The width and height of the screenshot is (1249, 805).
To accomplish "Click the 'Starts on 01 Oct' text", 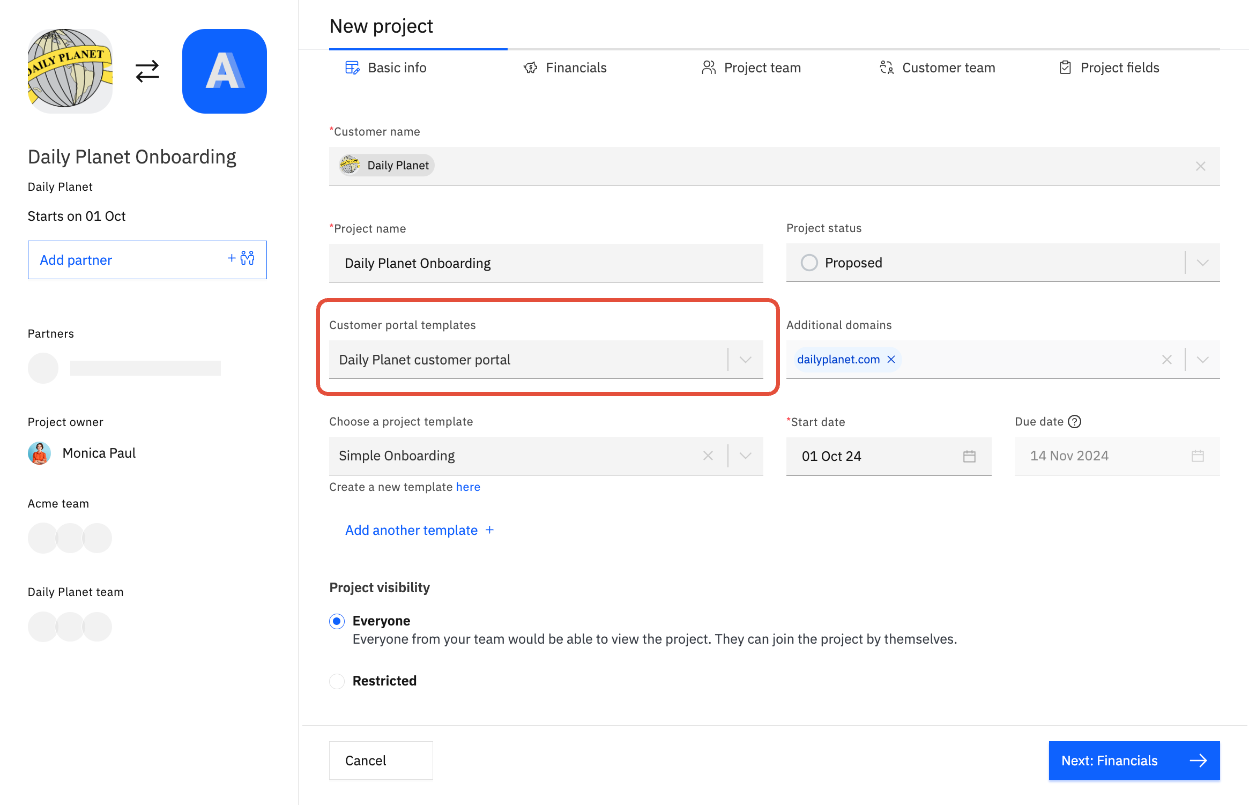I will [x=77, y=216].
